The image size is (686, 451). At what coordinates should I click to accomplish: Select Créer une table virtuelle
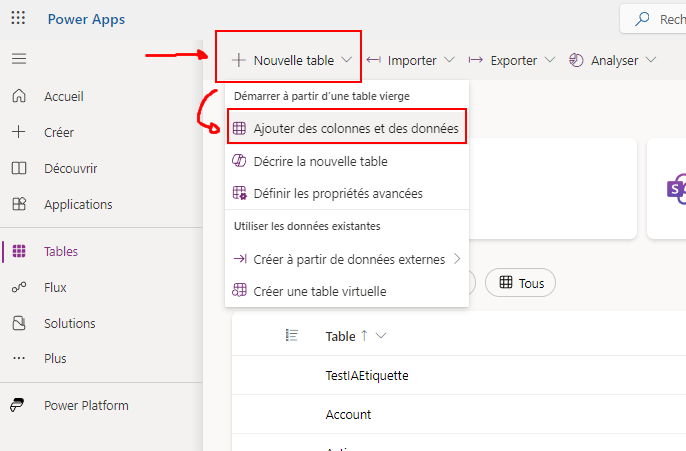coord(347,291)
